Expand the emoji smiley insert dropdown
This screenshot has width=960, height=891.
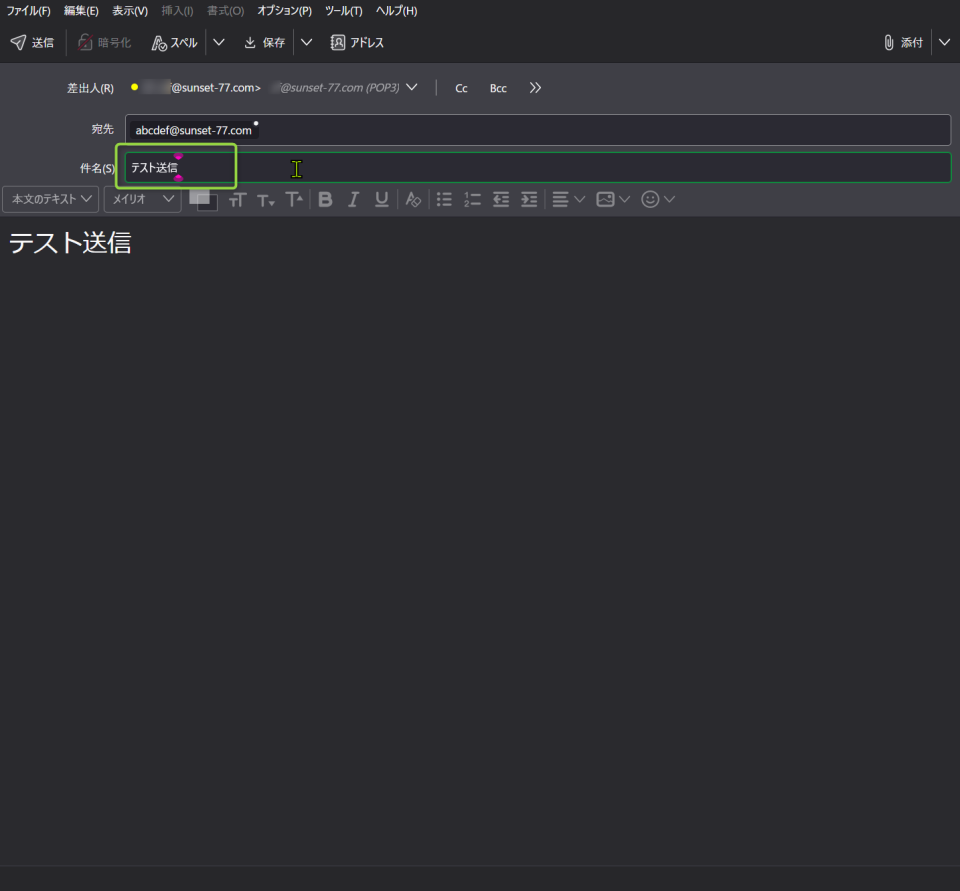(657, 199)
